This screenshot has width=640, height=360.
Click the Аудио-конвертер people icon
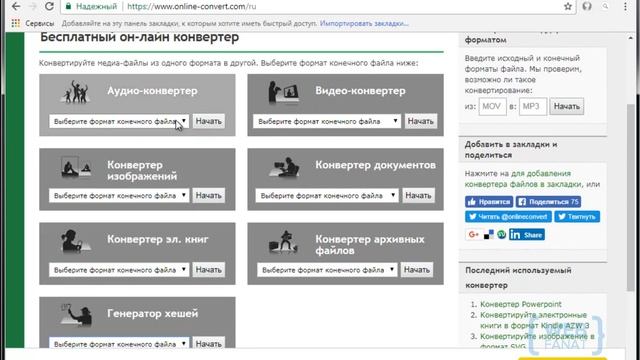(x=75, y=91)
